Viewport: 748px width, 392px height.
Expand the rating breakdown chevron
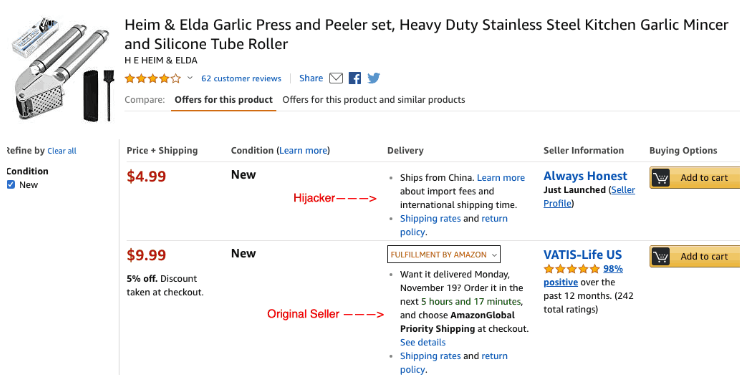tap(189, 78)
